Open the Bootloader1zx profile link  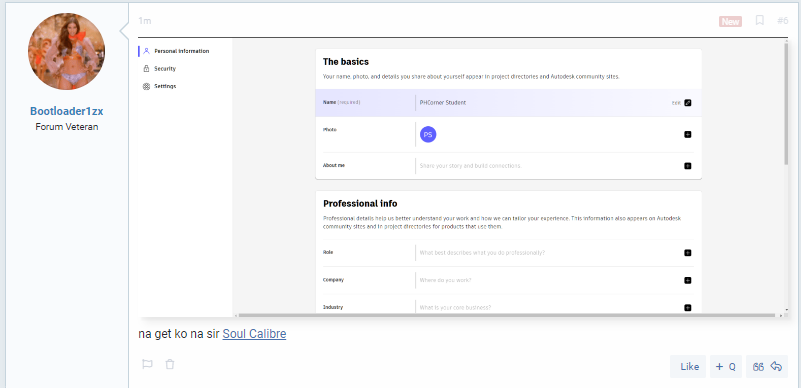click(x=66, y=111)
